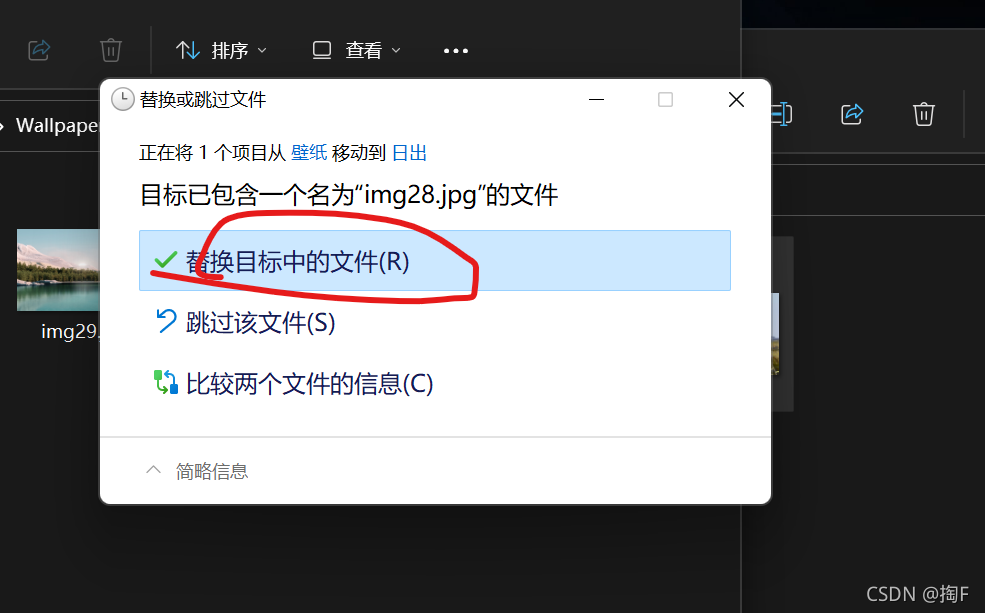The image size is (985, 613).
Task: Minimize the replace or skip files dialog
Action: [596, 99]
